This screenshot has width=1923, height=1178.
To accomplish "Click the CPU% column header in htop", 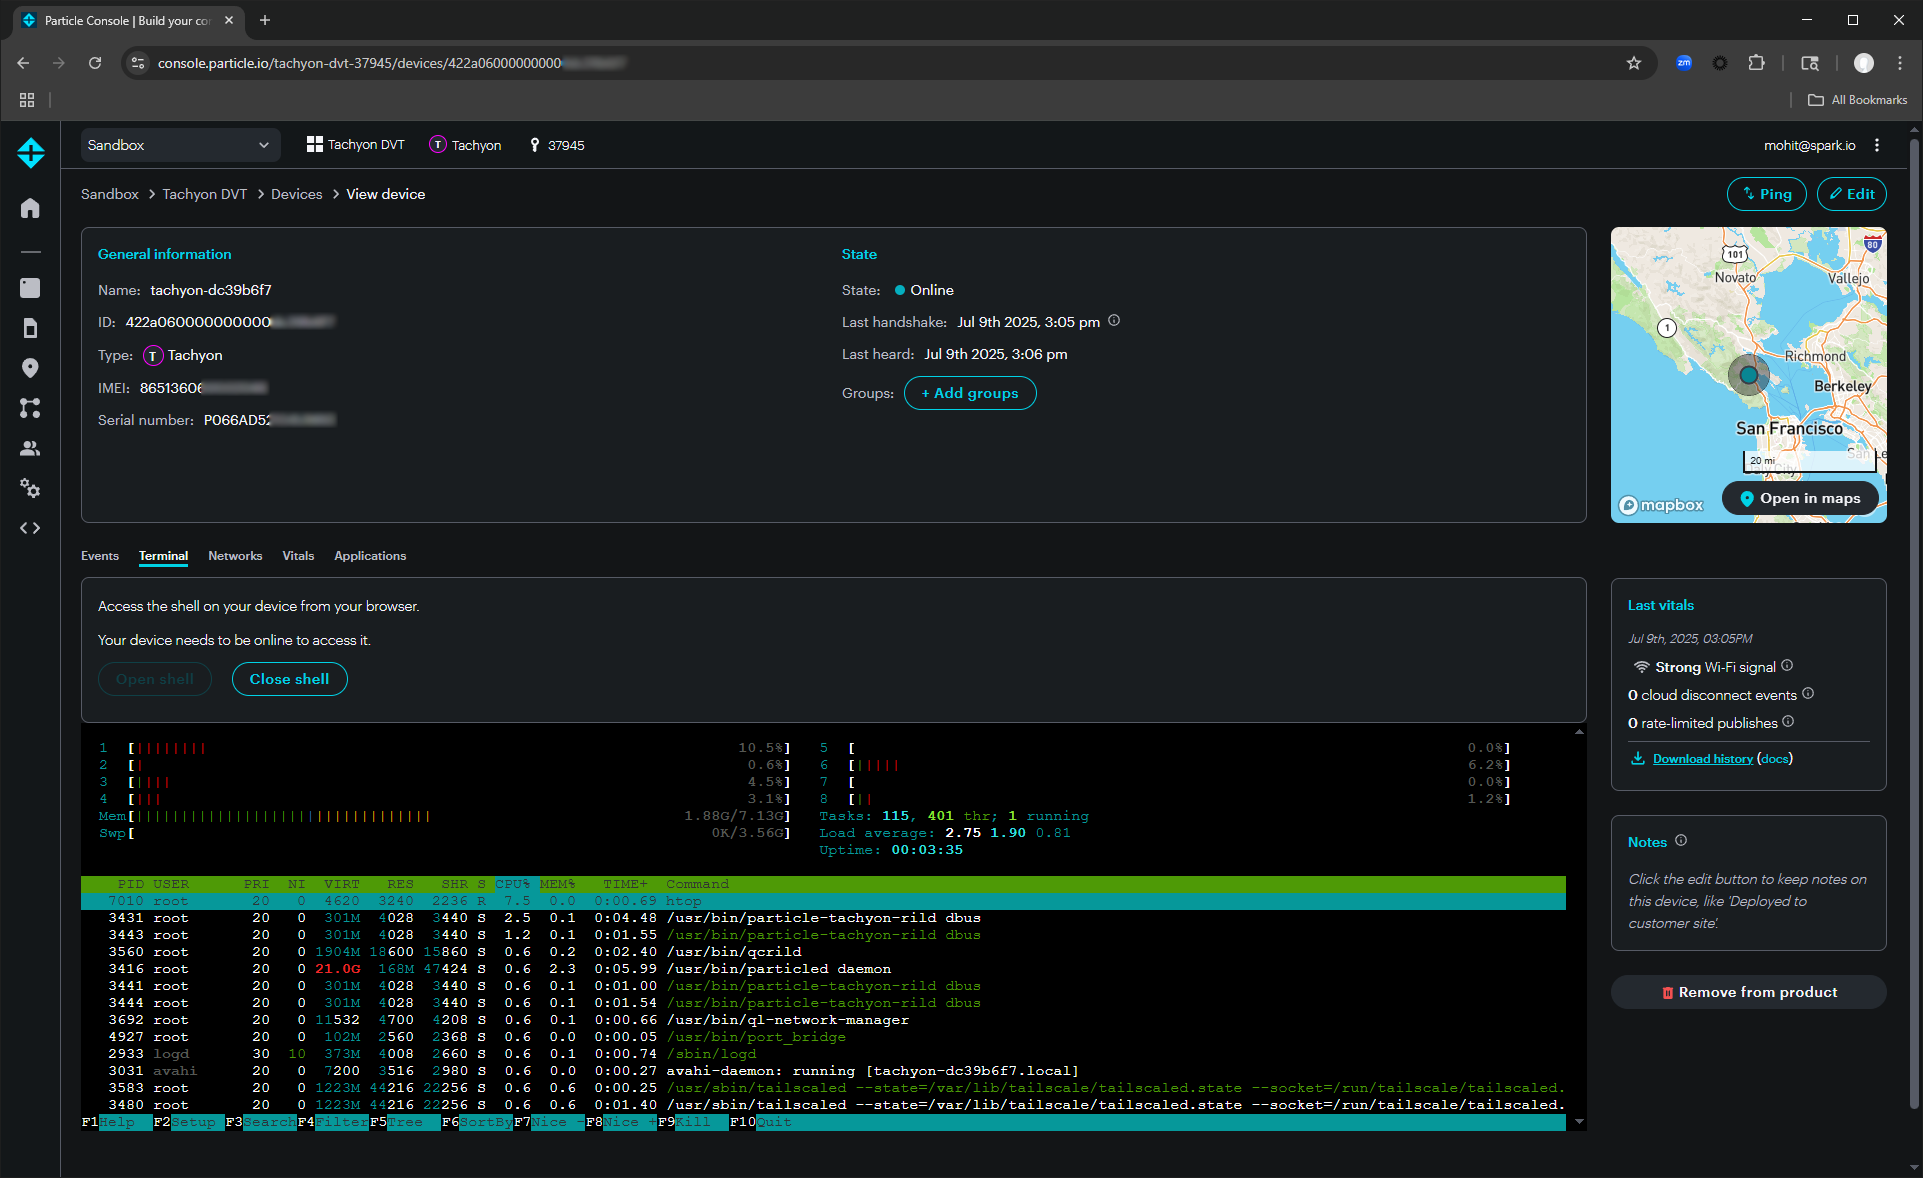I will coord(512,884).
